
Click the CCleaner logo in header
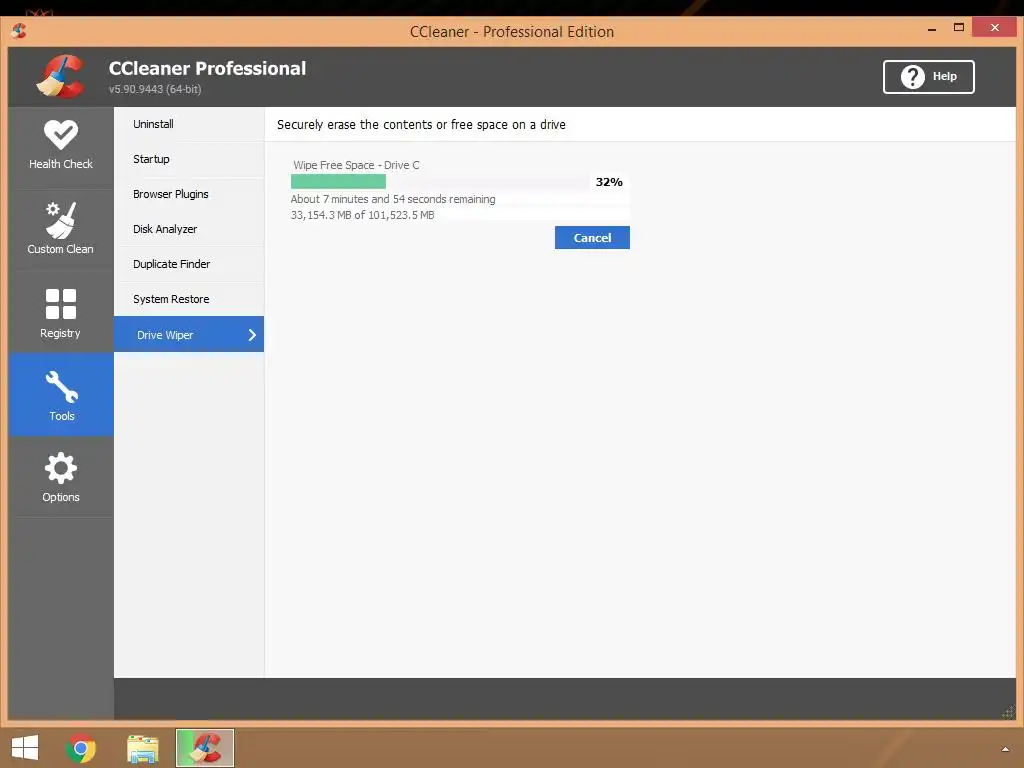[x=60, y=76]
